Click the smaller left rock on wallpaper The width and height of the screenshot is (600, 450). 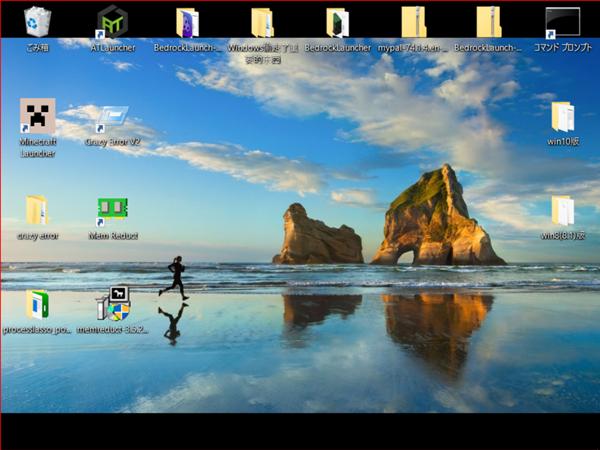point(316,238)
